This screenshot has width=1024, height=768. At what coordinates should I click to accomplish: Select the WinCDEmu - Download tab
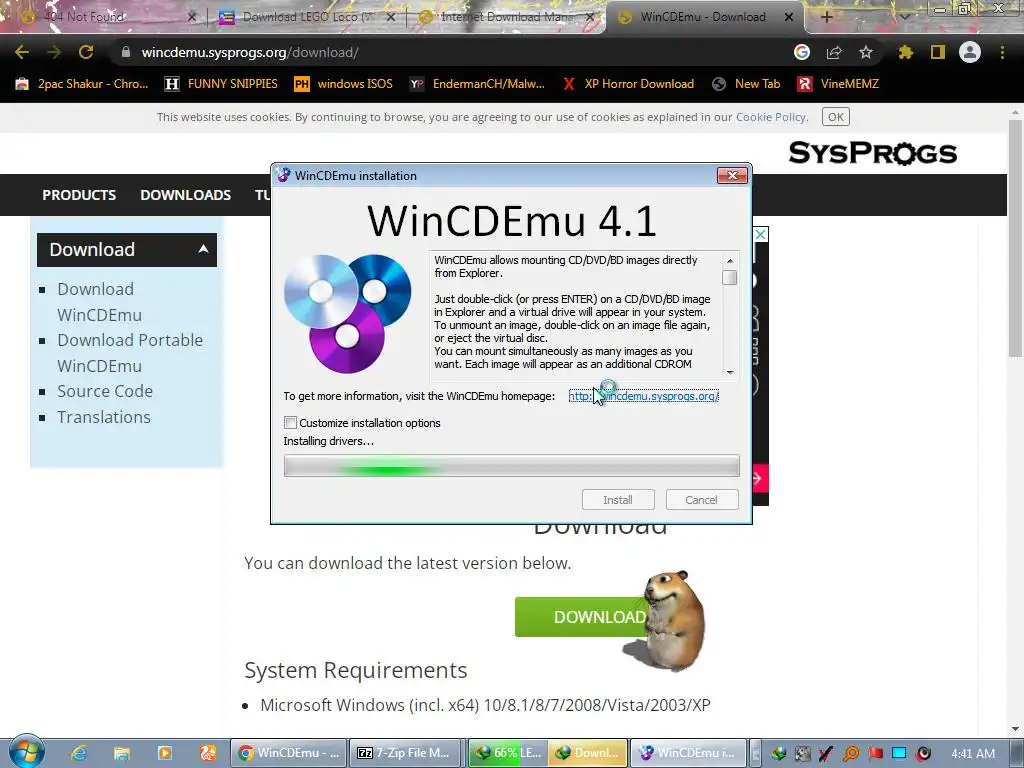(x=703, y=17)
